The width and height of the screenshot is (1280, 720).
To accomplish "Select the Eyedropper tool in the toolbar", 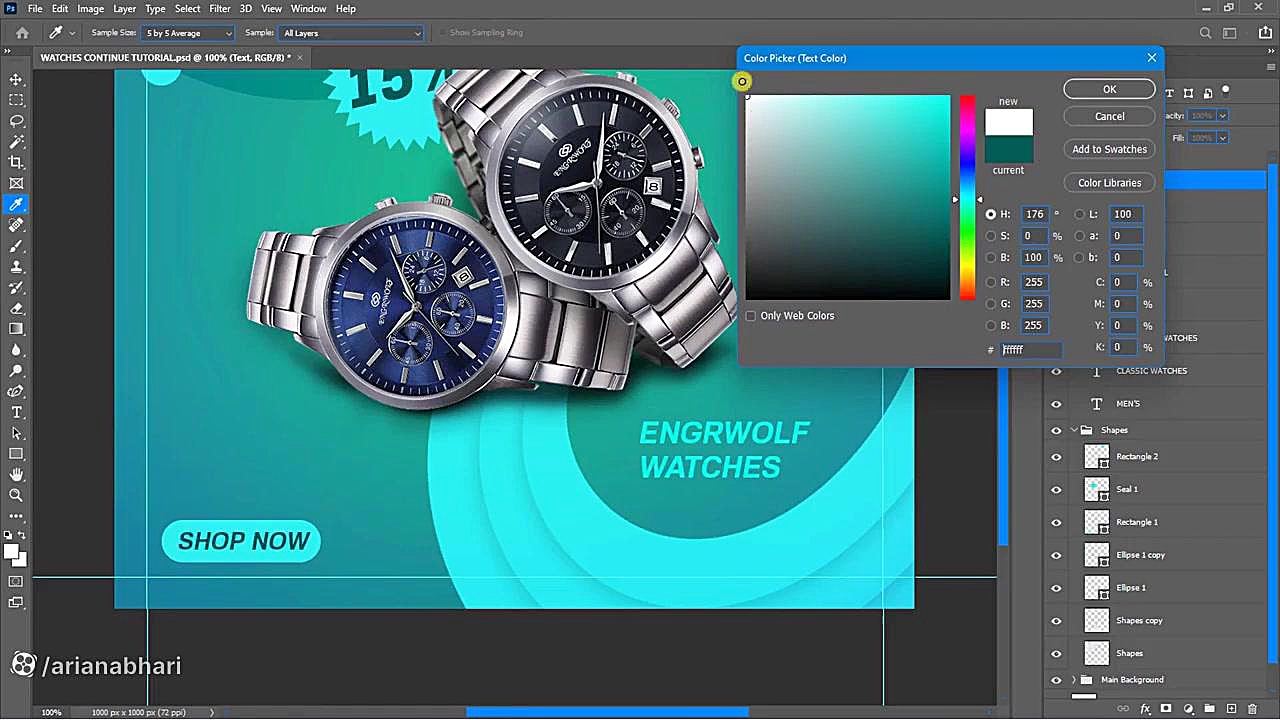I will 16,204.
